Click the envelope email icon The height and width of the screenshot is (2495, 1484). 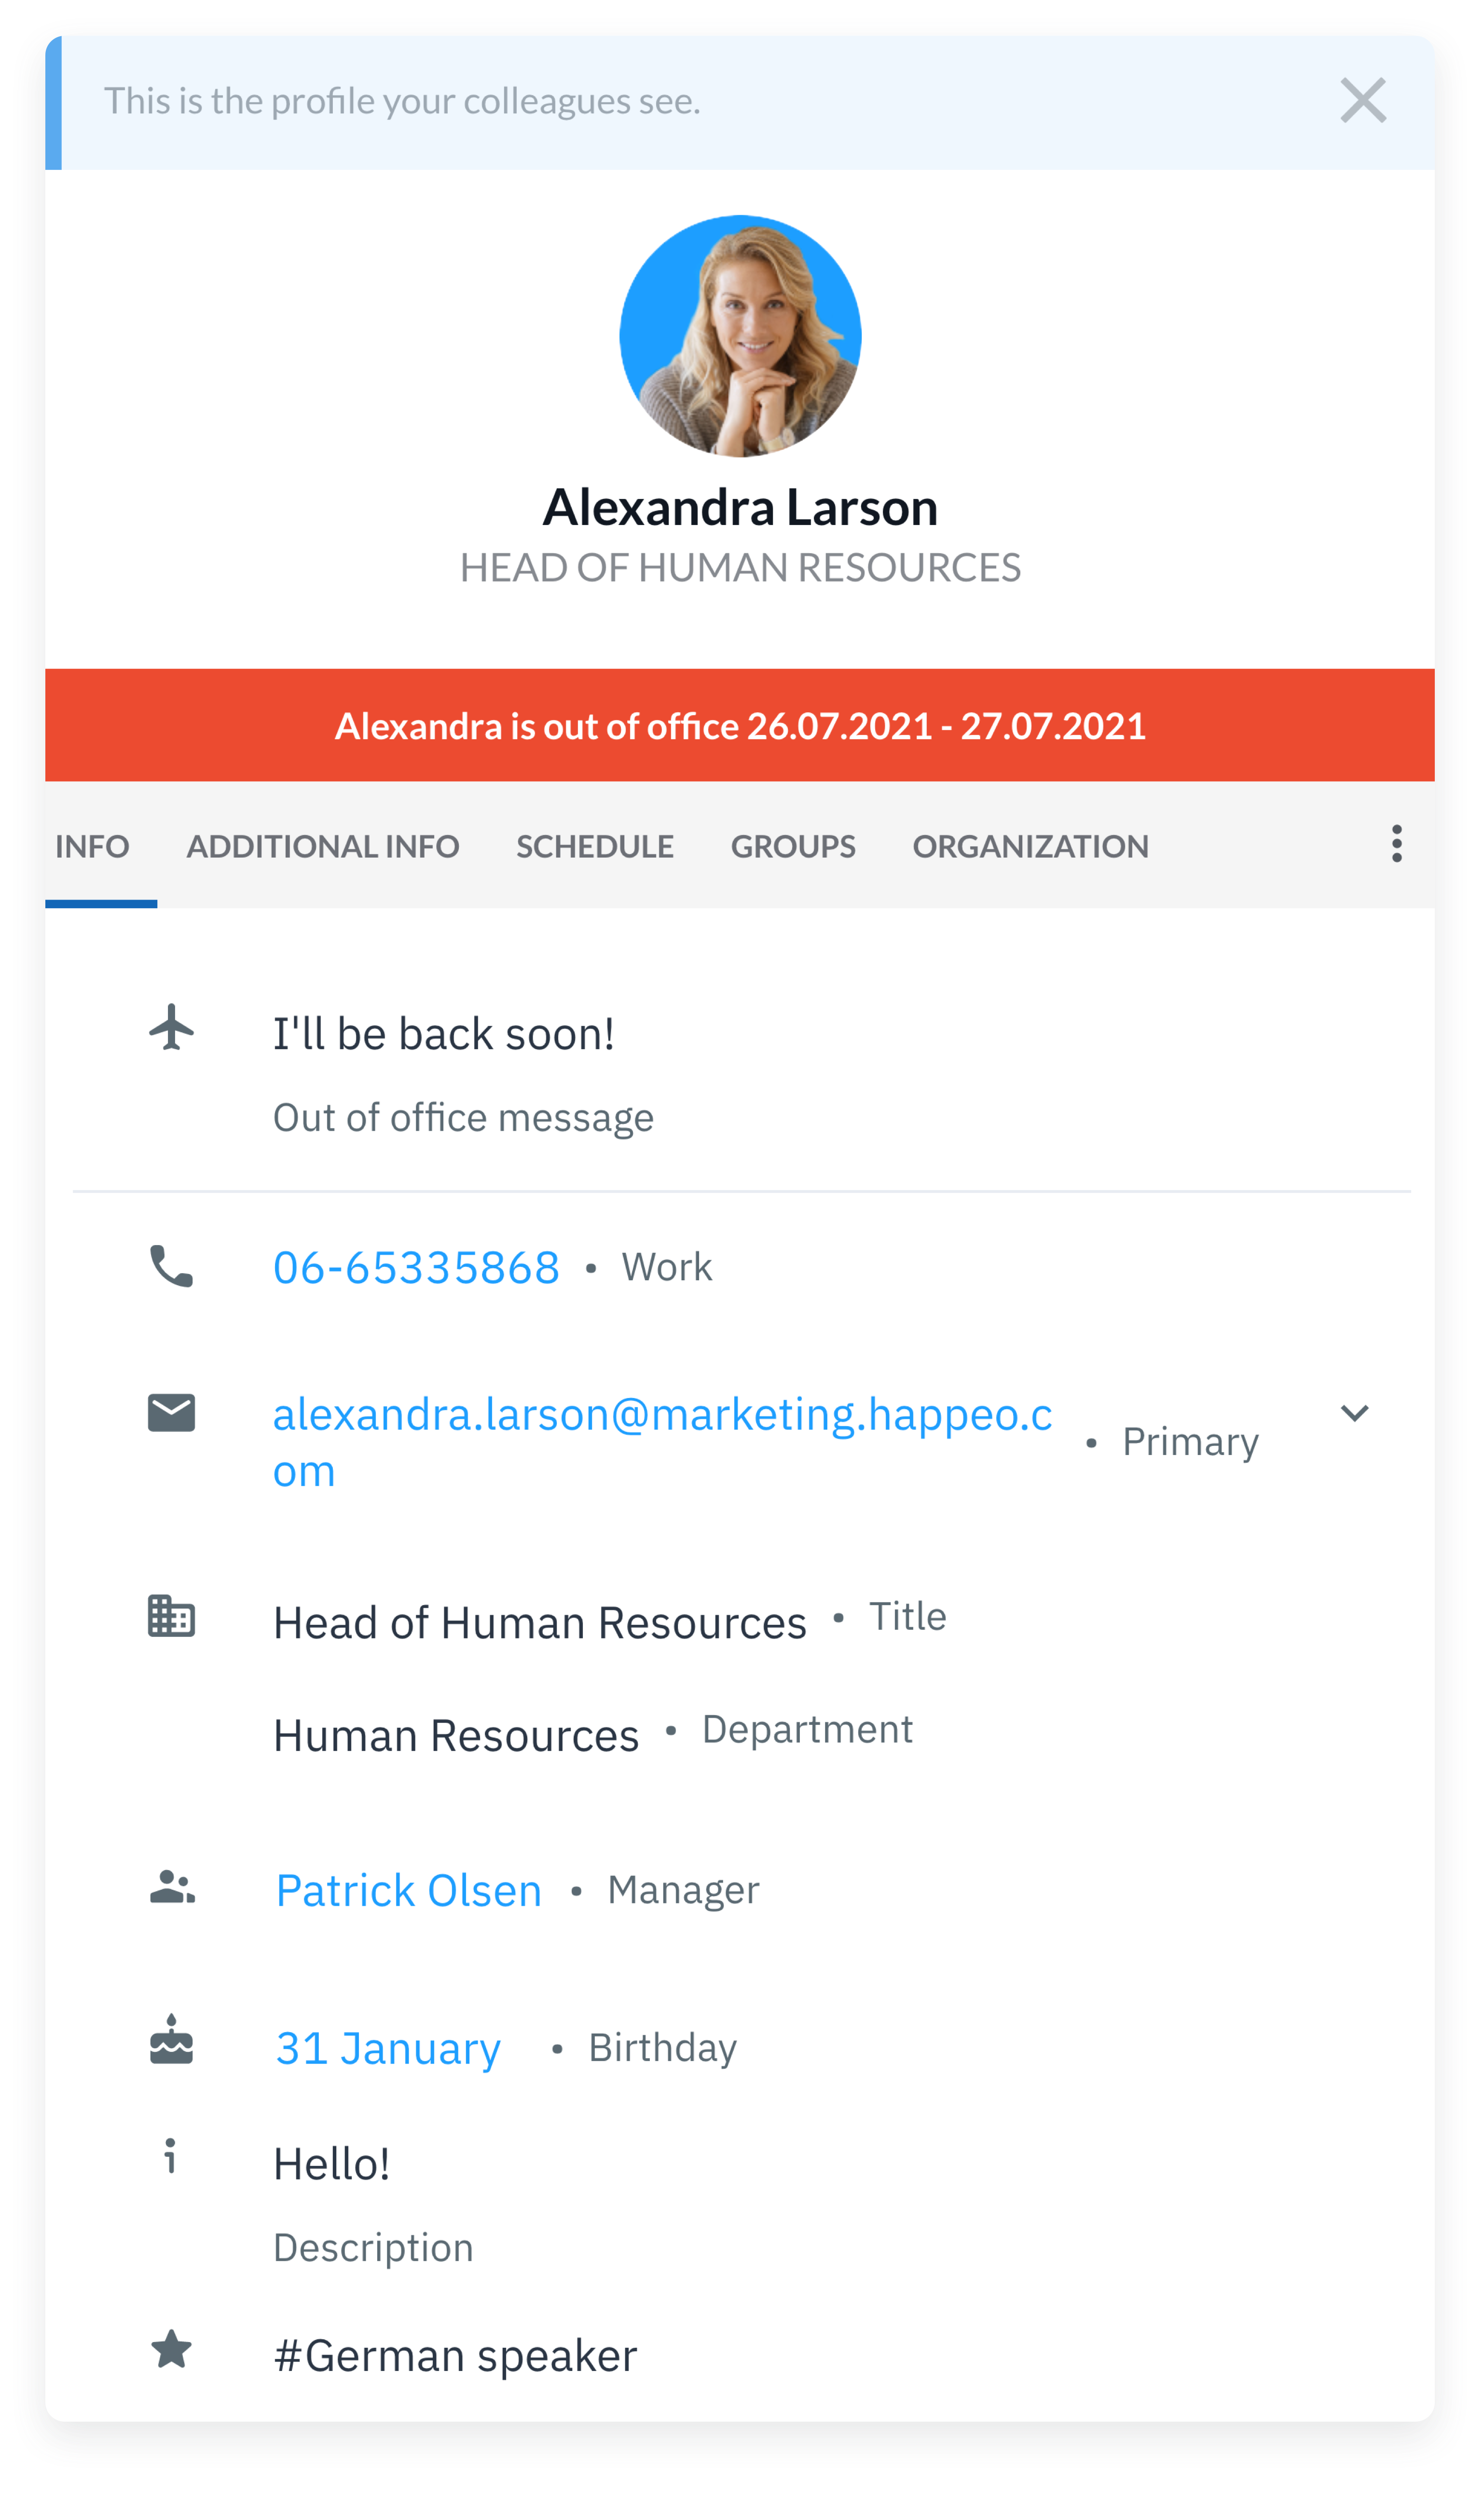[x=172, y=1413]
